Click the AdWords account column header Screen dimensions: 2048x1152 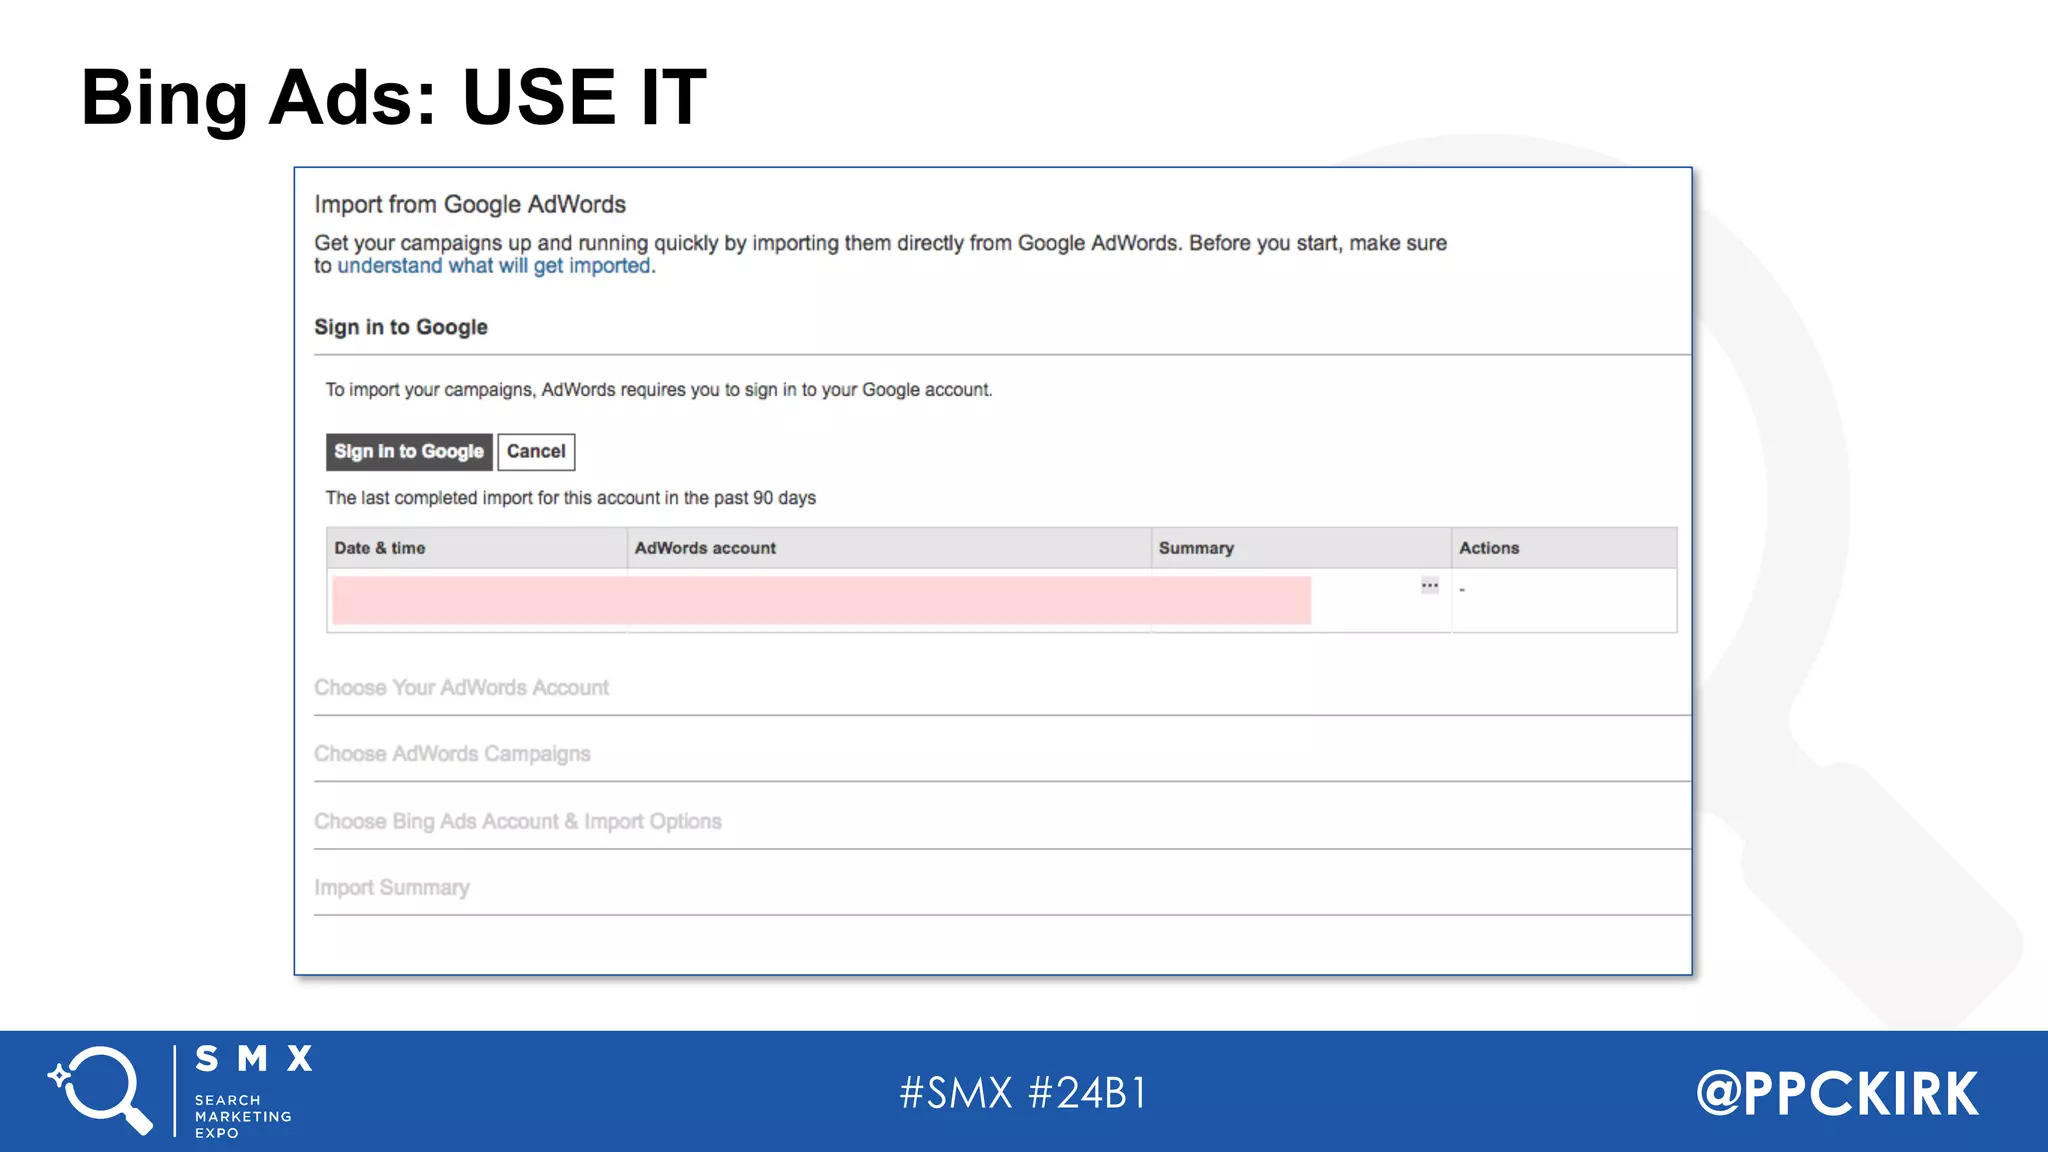point(889,548)
